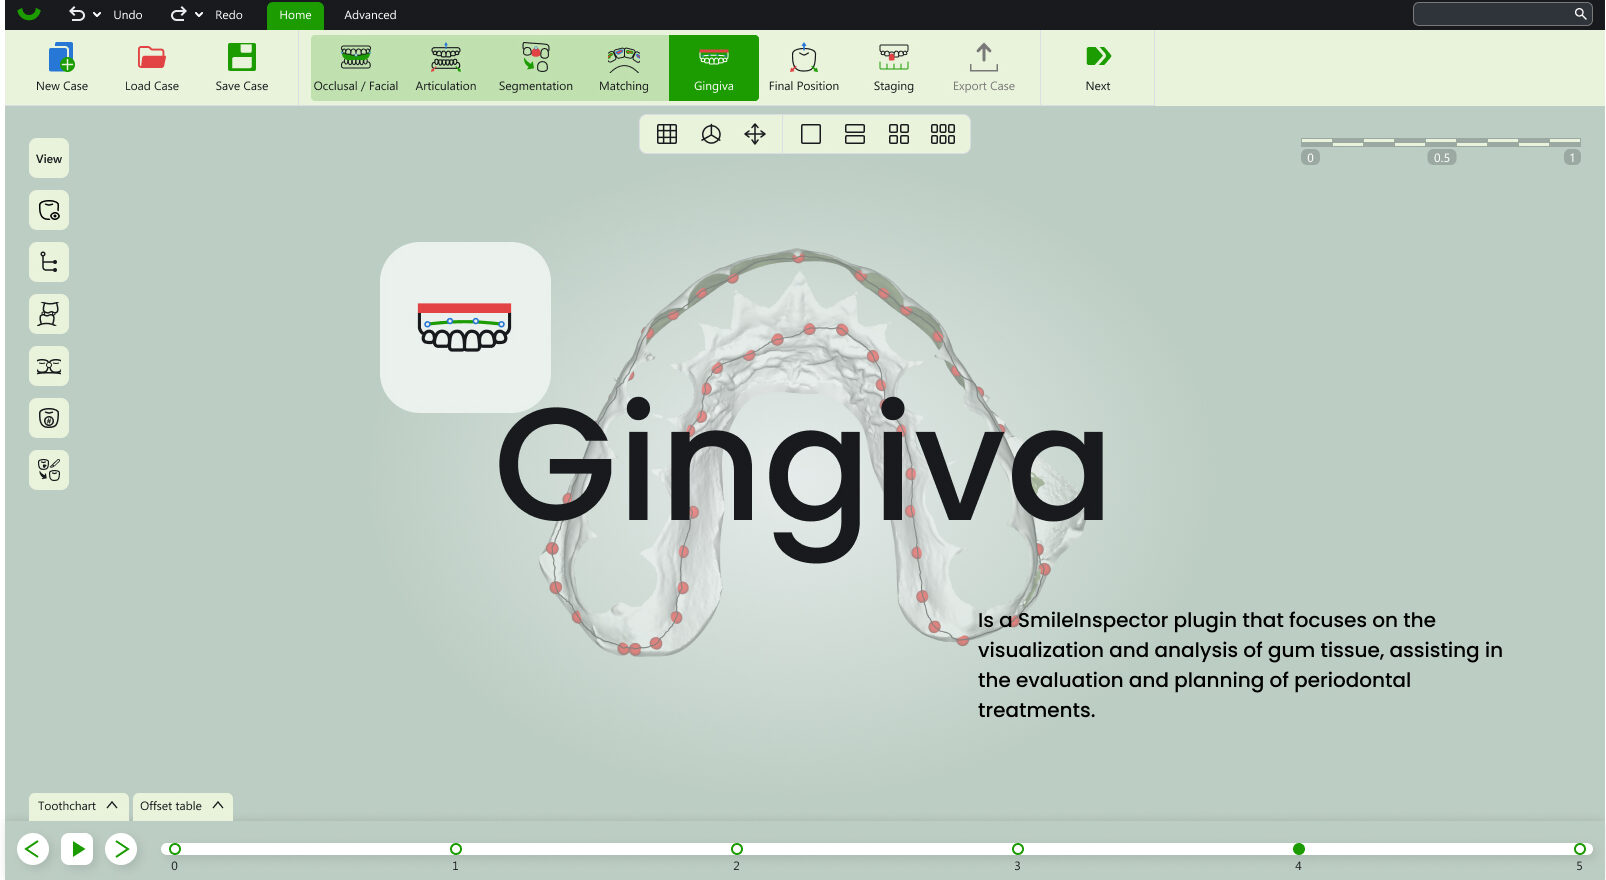
Task: Expand the Offset table panel
Action: tap(181, 806)
